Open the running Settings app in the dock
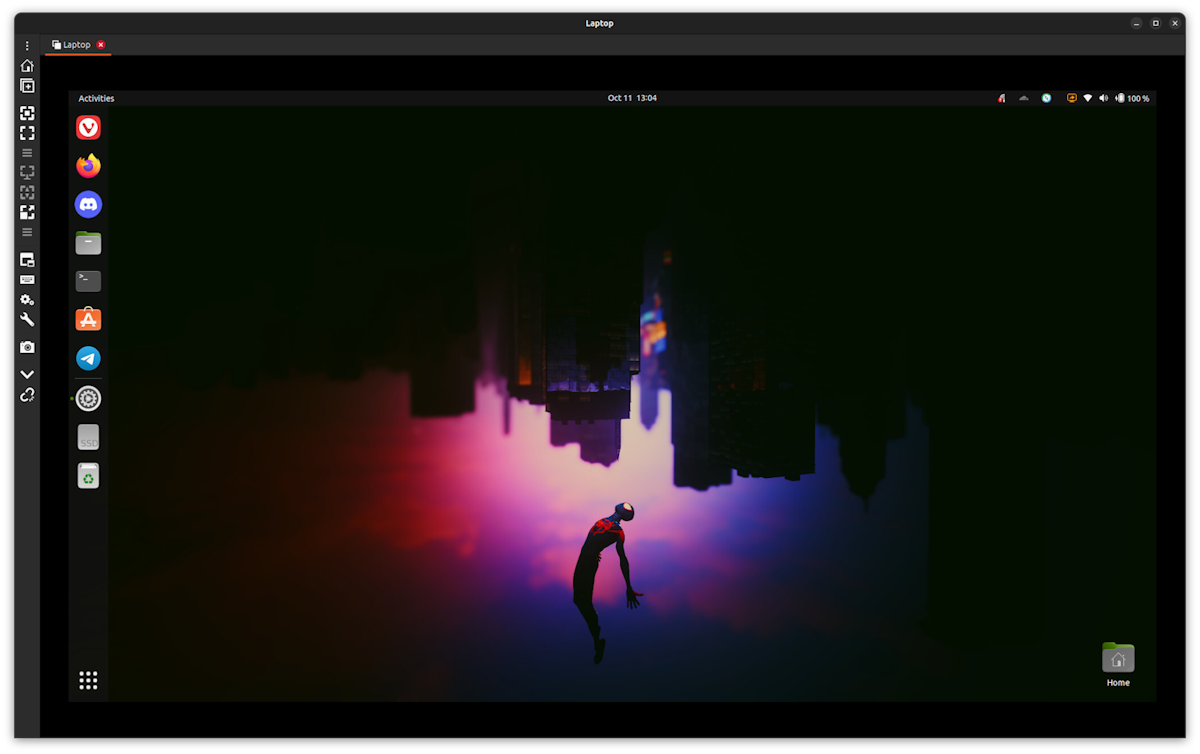Image resolution: width=1200 pixels, height=754 pixels. 88,398
